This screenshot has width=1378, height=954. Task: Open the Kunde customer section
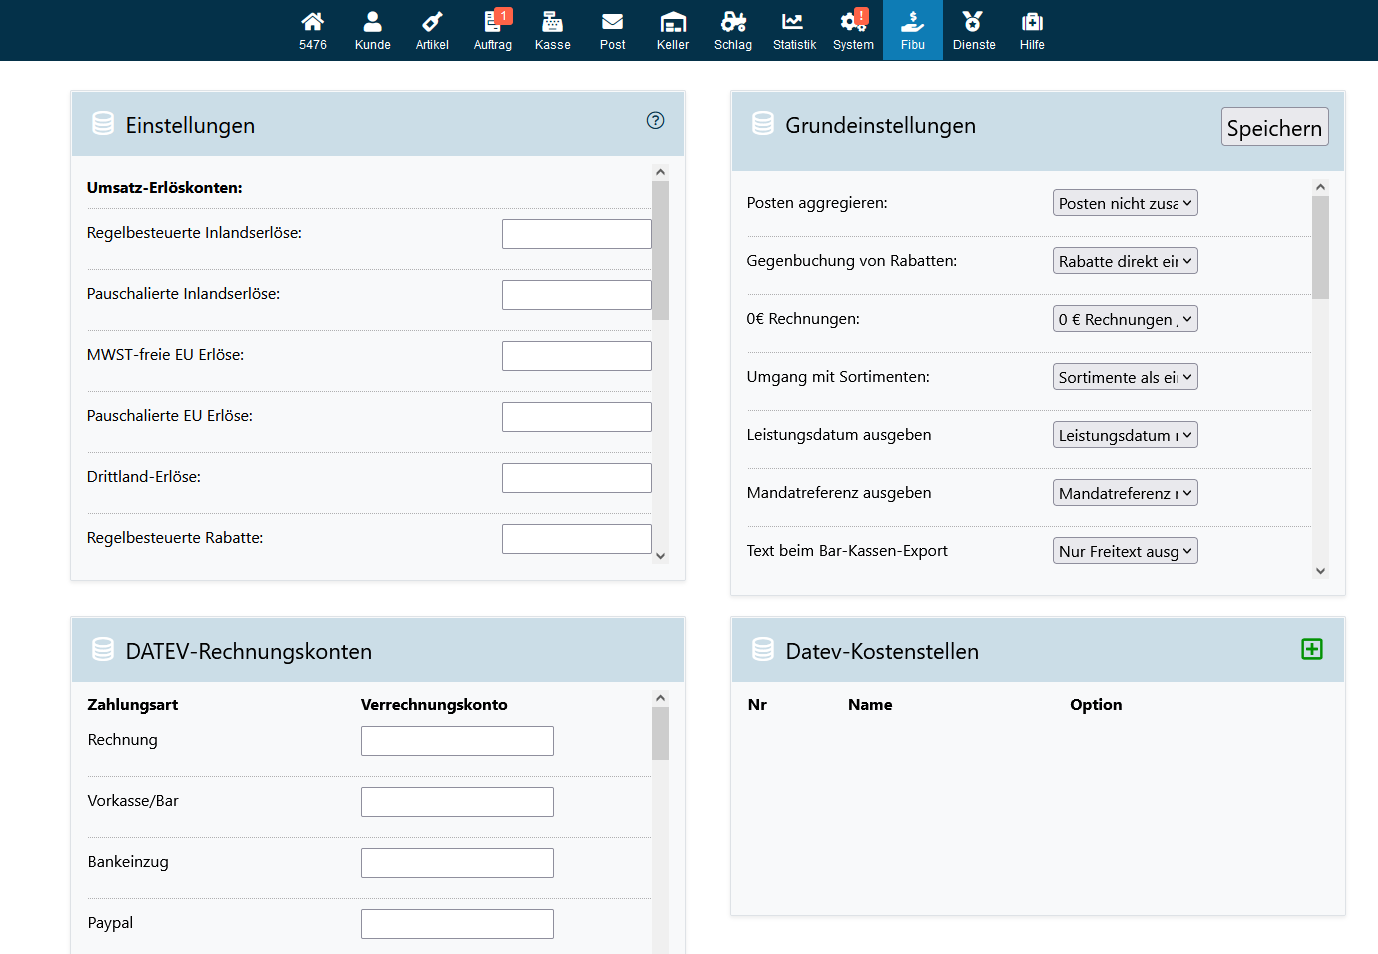point(372,30)
